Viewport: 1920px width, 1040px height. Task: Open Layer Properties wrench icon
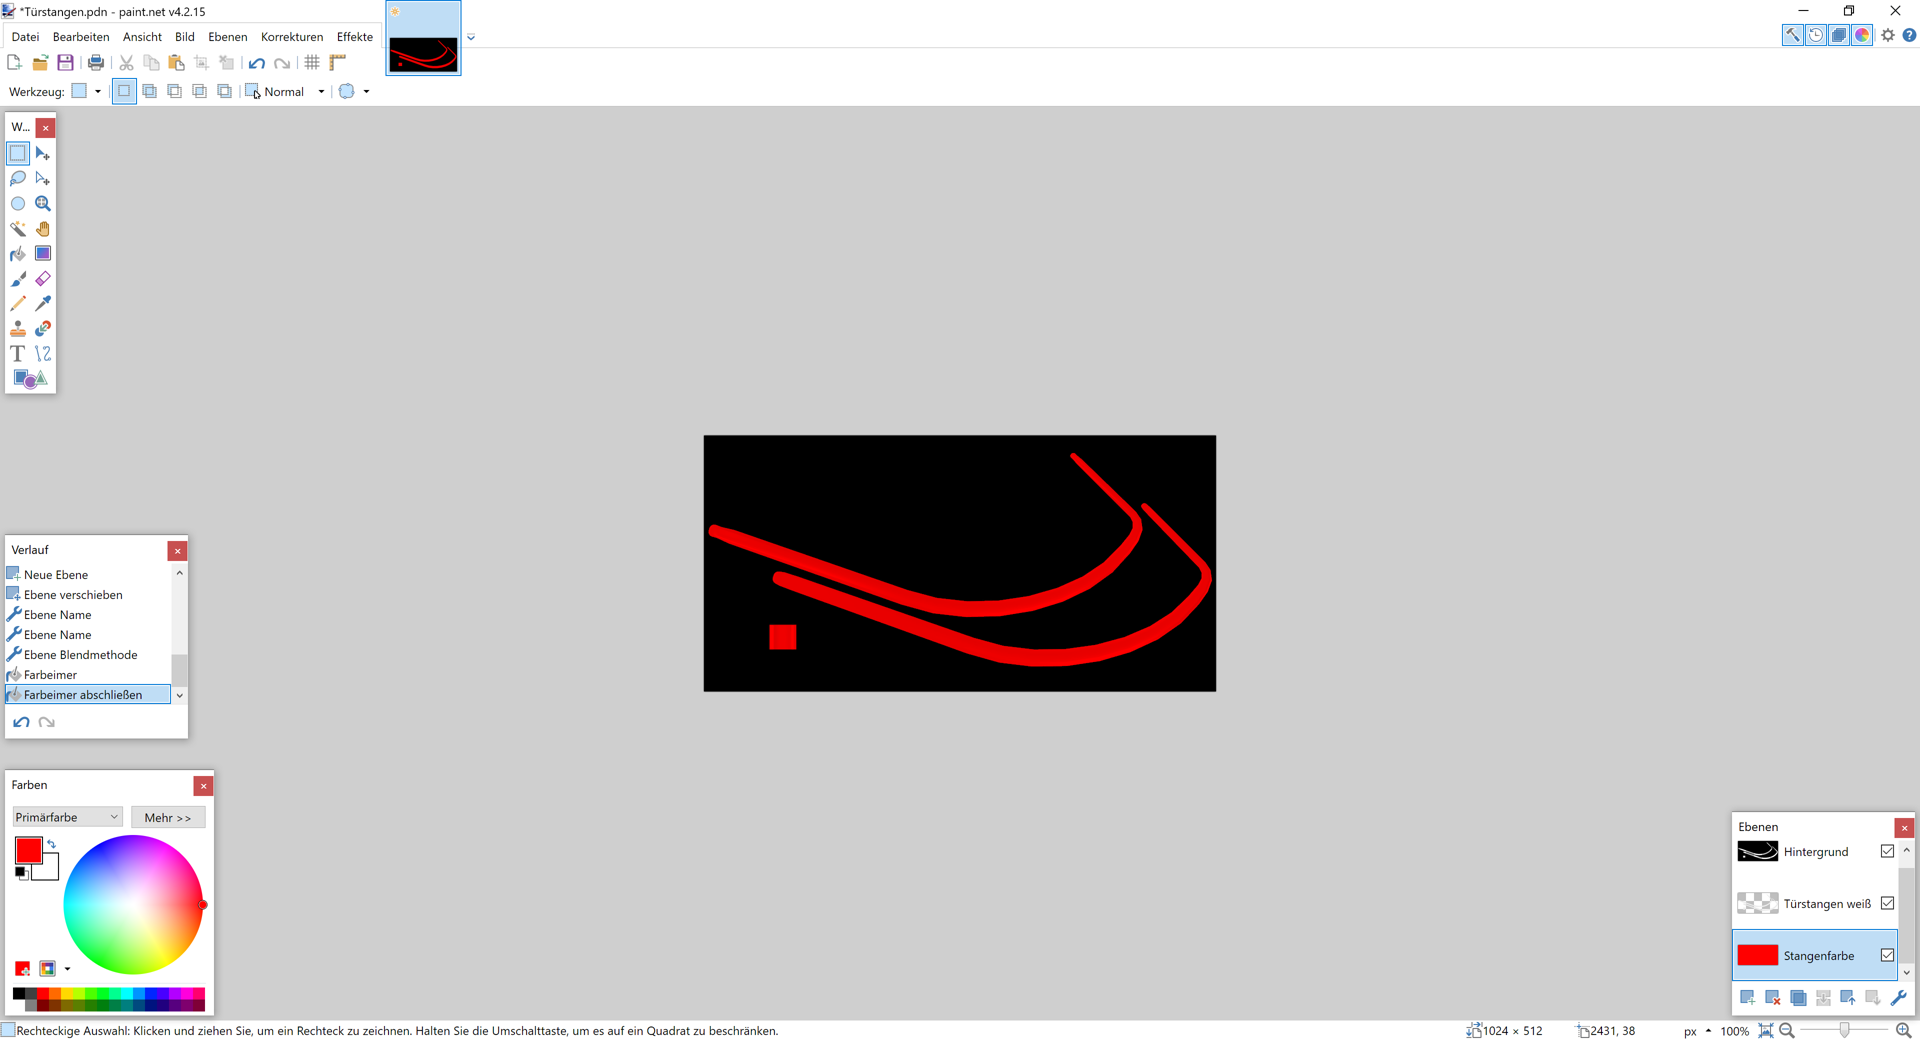click(x=1898, y=998)
